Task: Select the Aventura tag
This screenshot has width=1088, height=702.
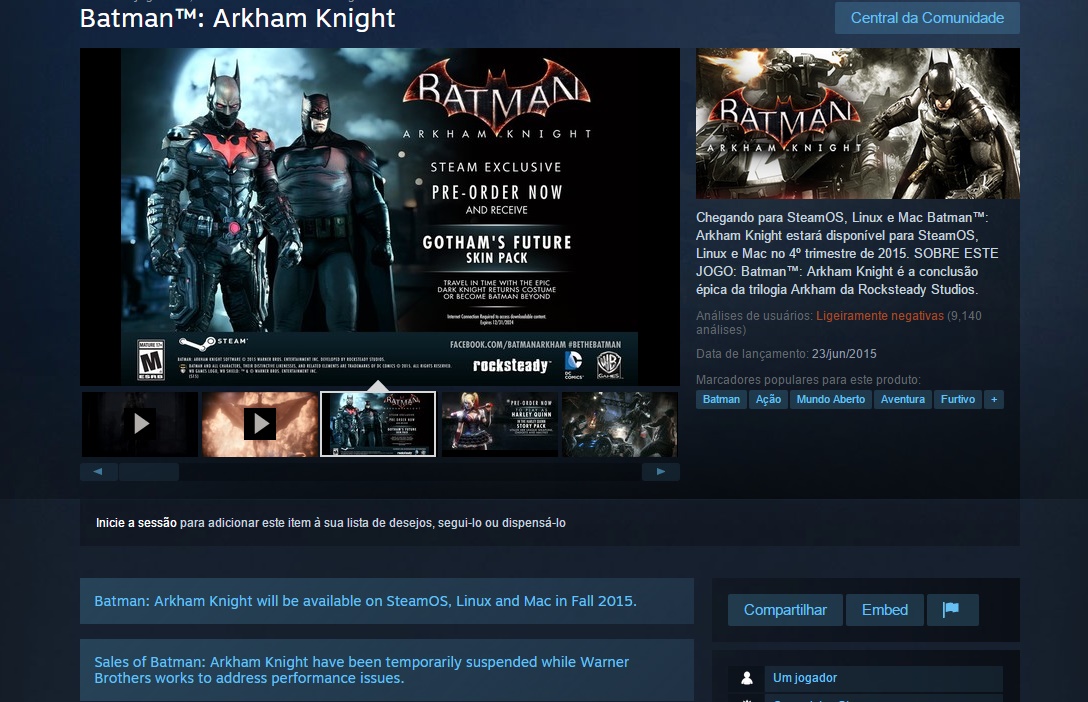Action: (903, 400)
